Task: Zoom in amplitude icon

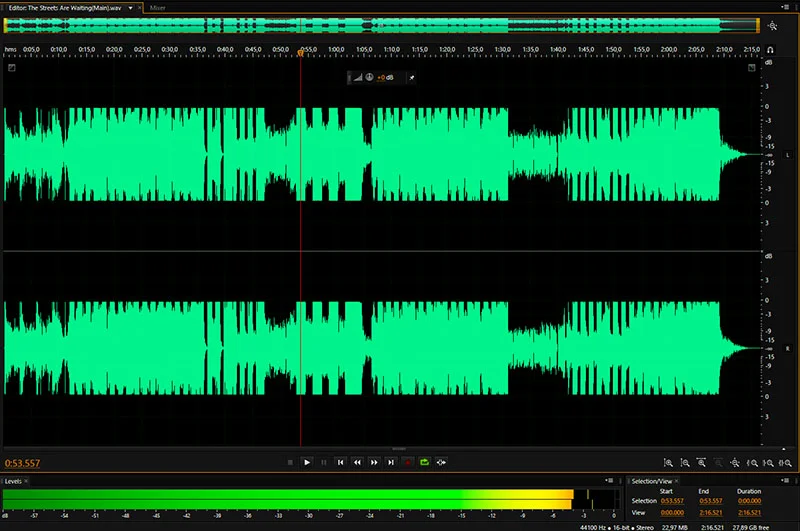Action: coord(668,463)
